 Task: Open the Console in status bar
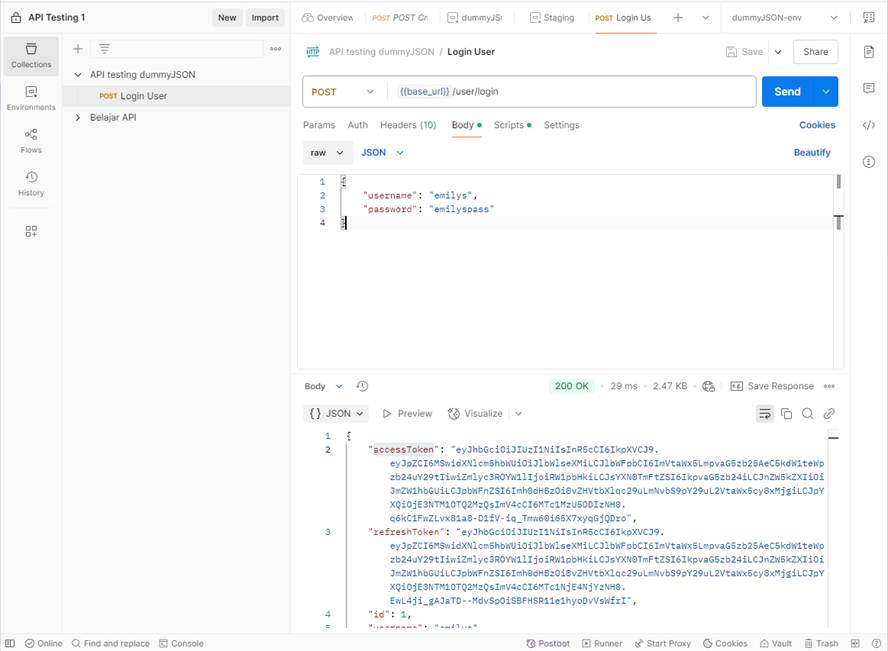click(180, 644)
